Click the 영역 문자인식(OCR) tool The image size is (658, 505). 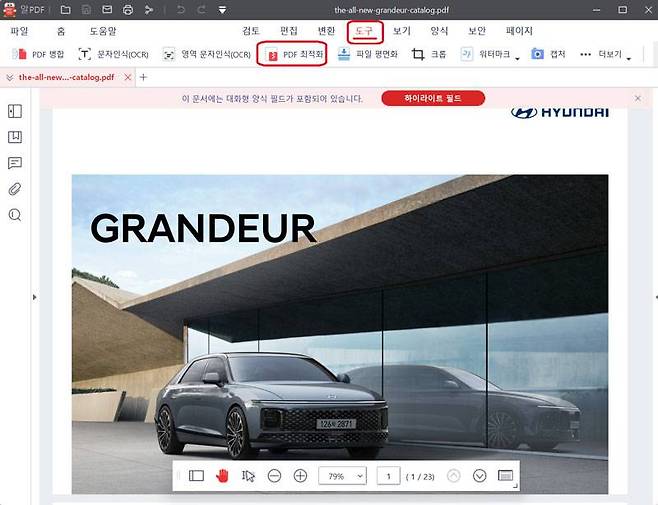click(206, 54)
